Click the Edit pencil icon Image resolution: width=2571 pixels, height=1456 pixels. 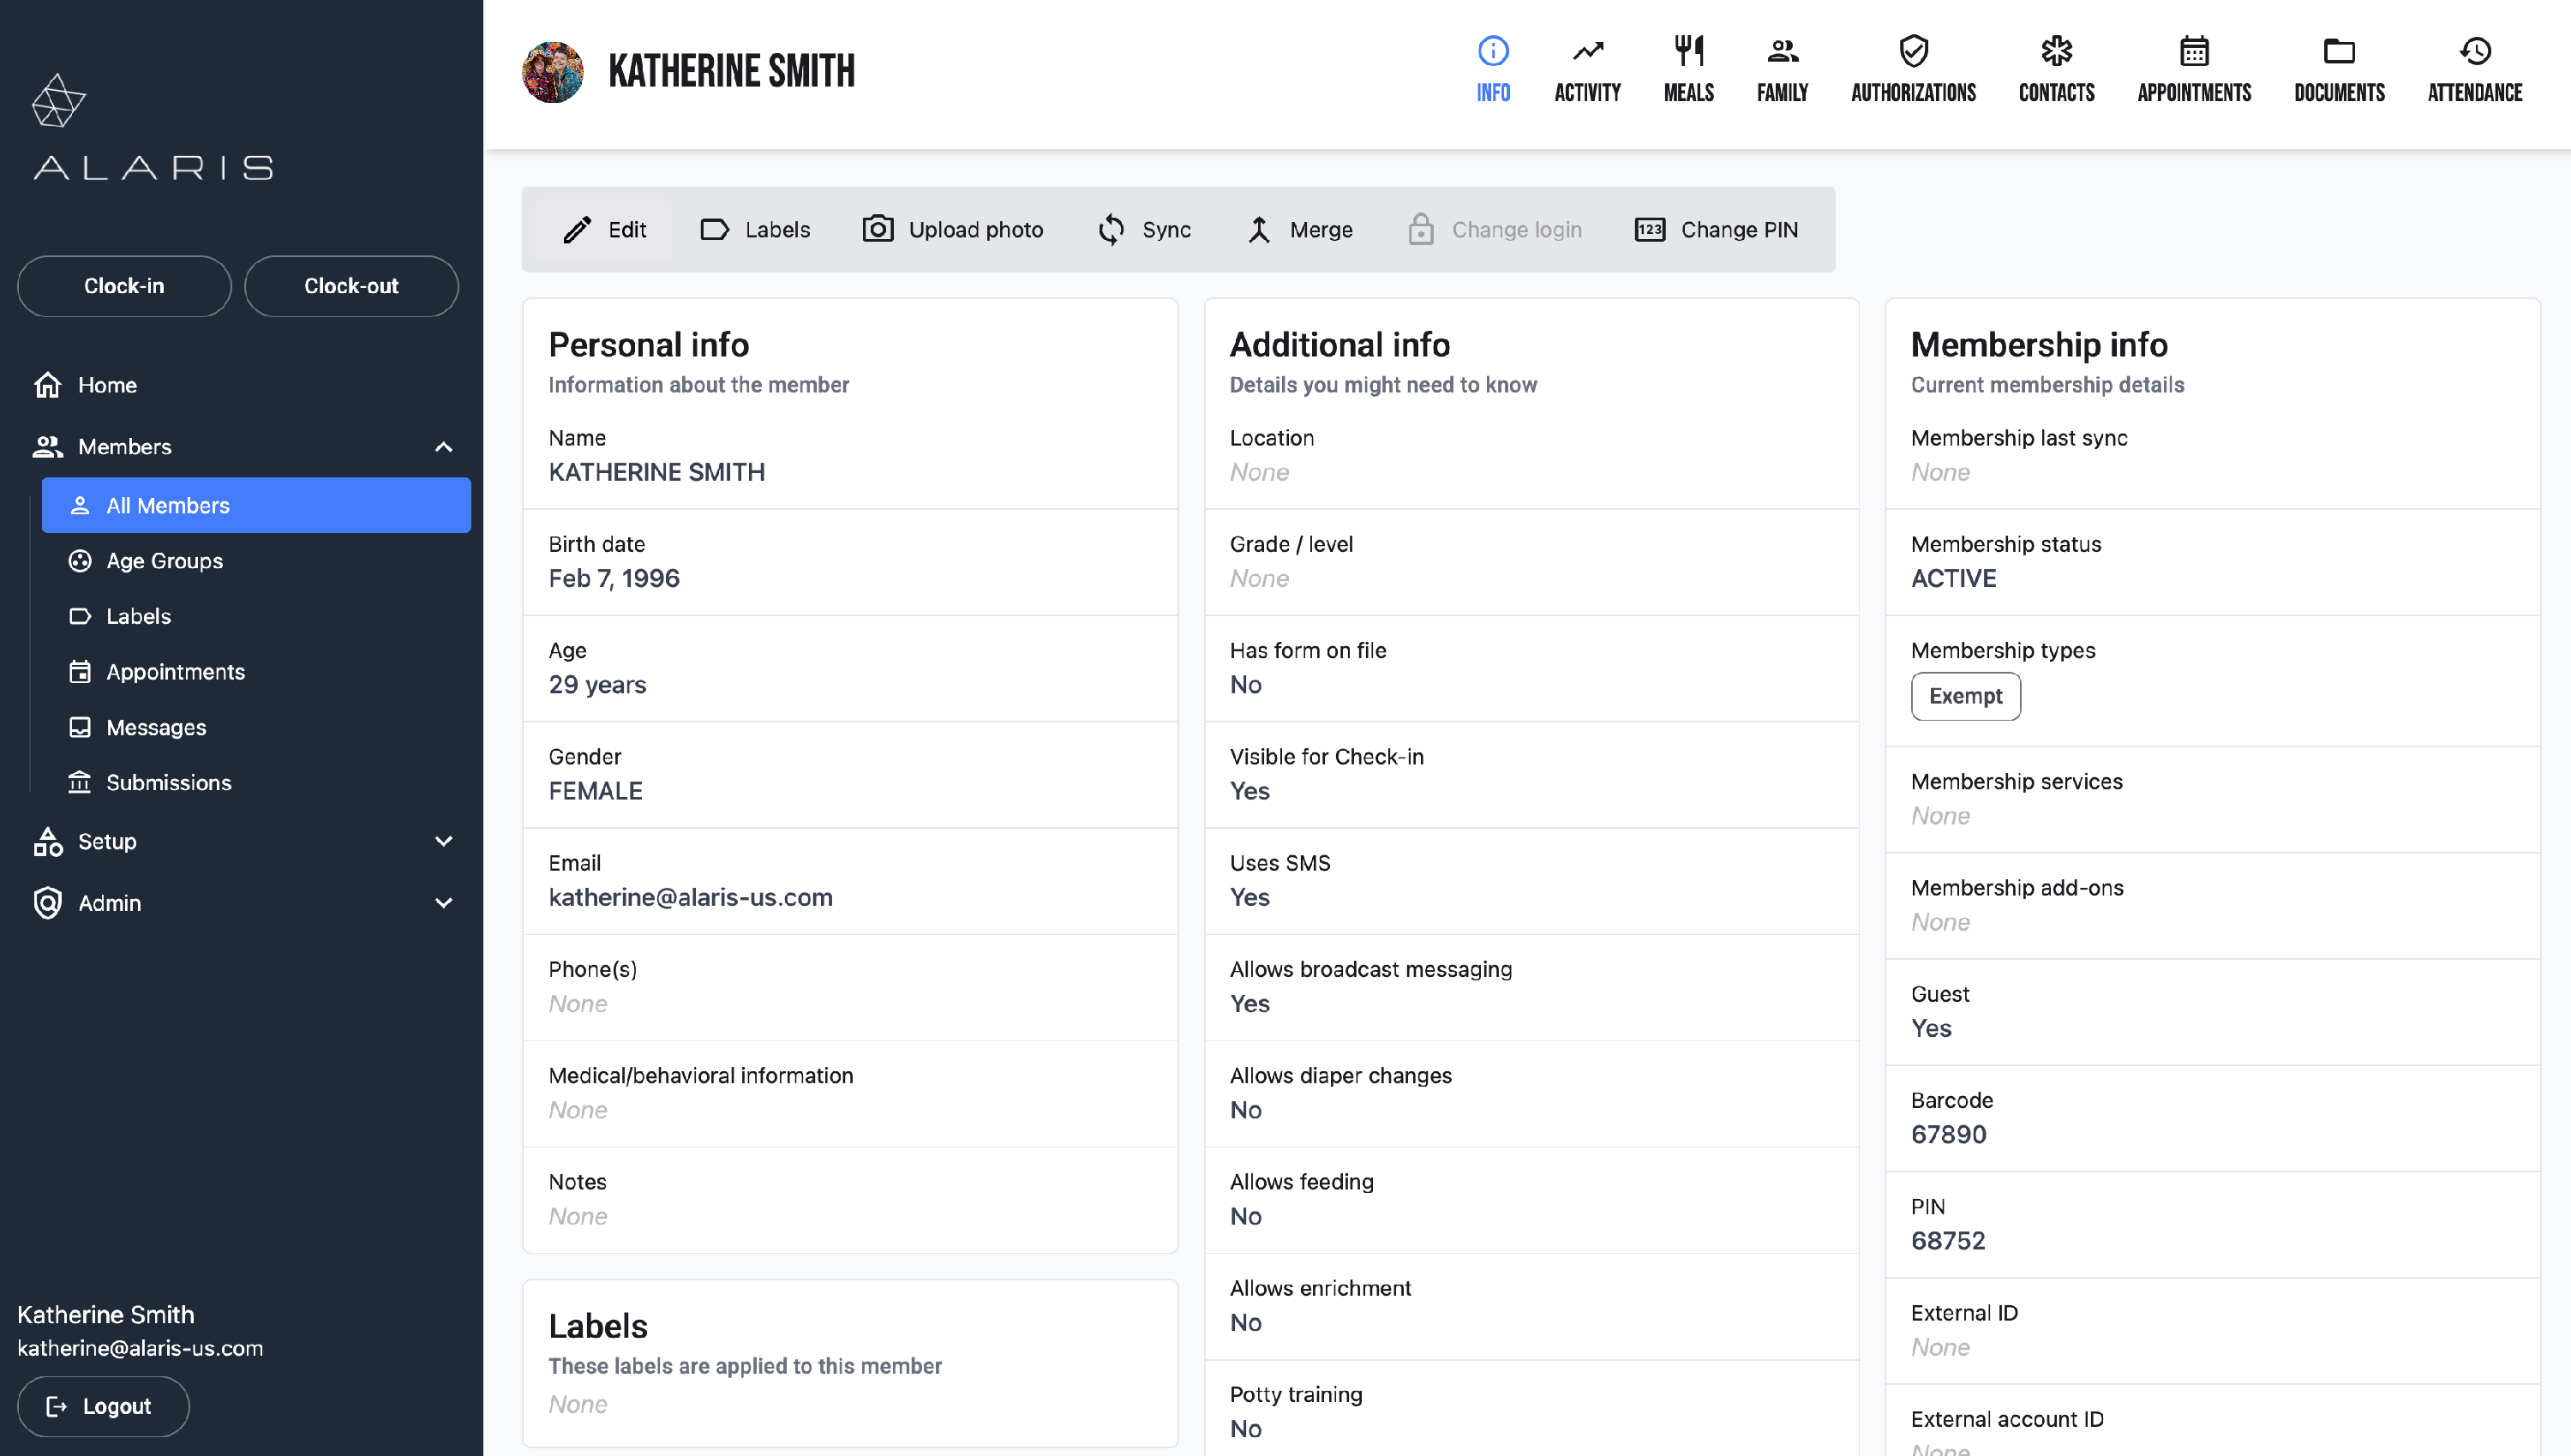pyautogui.click(x=577, y=229)
